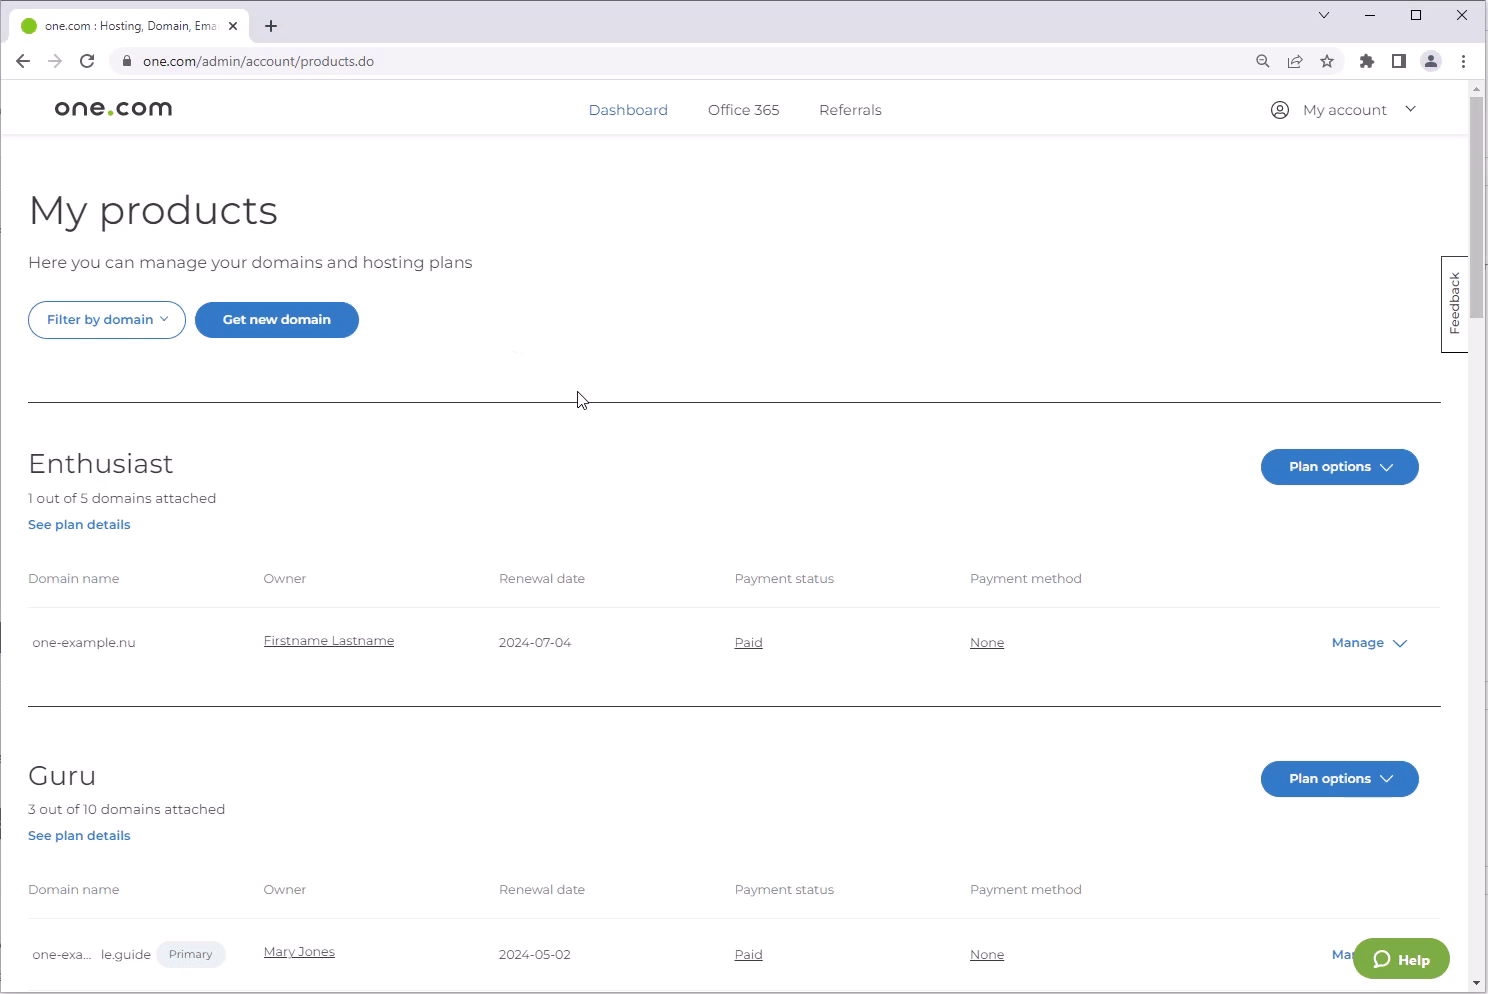
Task: Open See plan details under Enthusiast
Action: (x=79, y=525)
